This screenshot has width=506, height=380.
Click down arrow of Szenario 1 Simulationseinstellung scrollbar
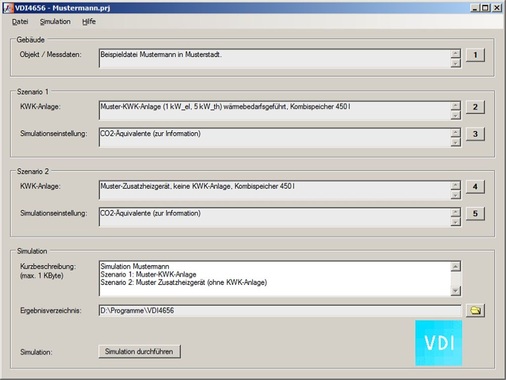pyautogui.click(x=456, y=142)
